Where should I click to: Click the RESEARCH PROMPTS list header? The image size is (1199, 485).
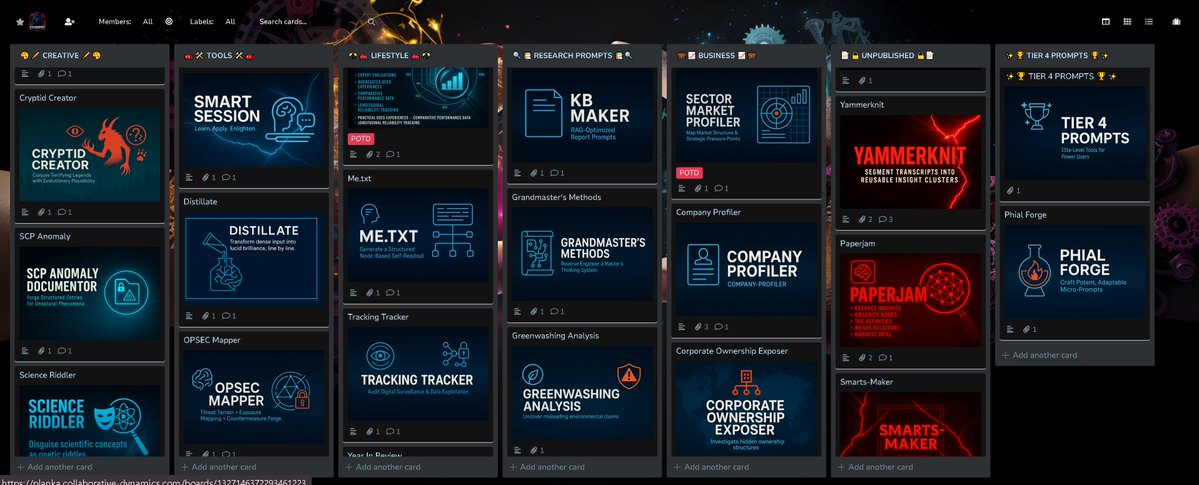point(573,56)
